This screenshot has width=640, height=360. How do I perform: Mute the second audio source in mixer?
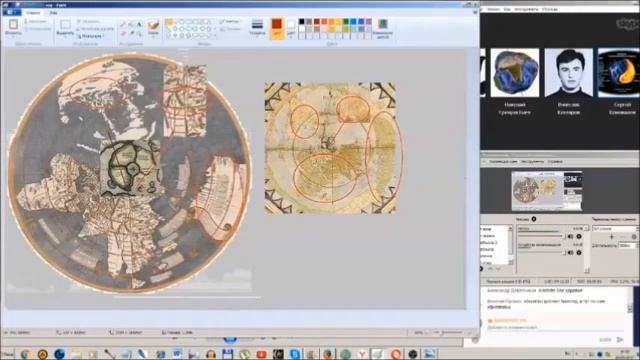[x=570, y=253]
